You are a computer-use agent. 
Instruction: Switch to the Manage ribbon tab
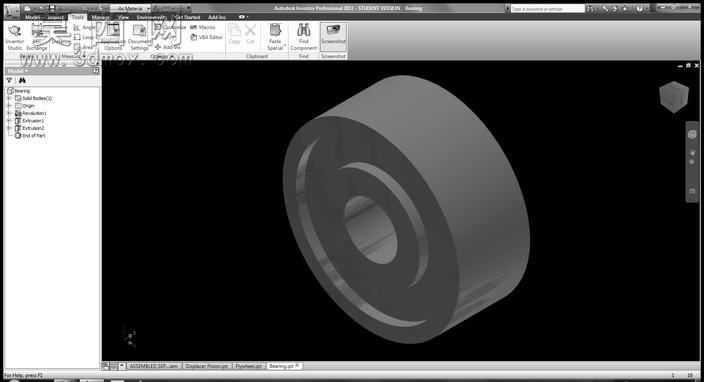pyautogui.click(x=101, y=17)
